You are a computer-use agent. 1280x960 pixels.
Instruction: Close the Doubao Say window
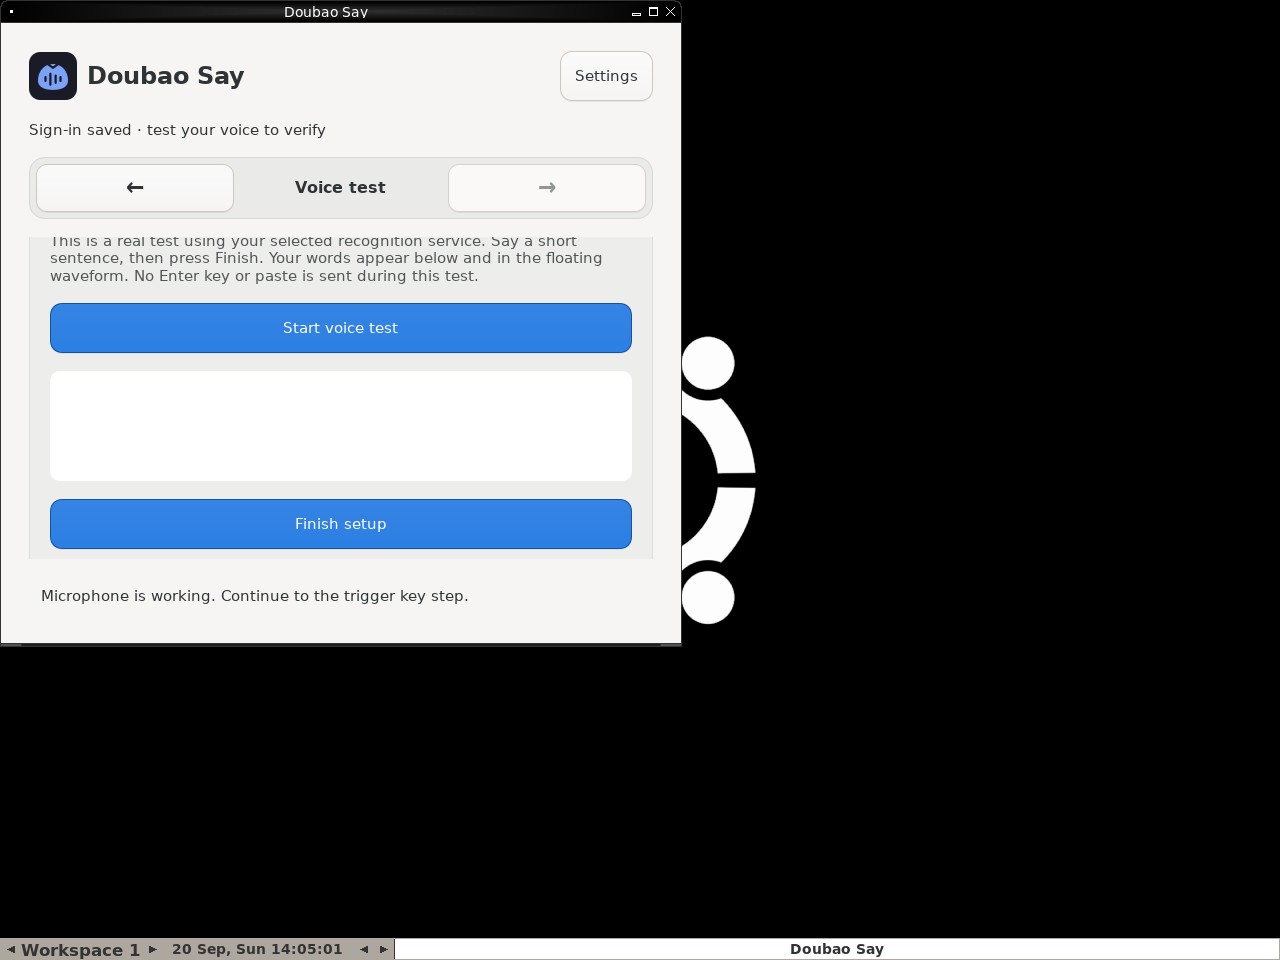point(670,12)
